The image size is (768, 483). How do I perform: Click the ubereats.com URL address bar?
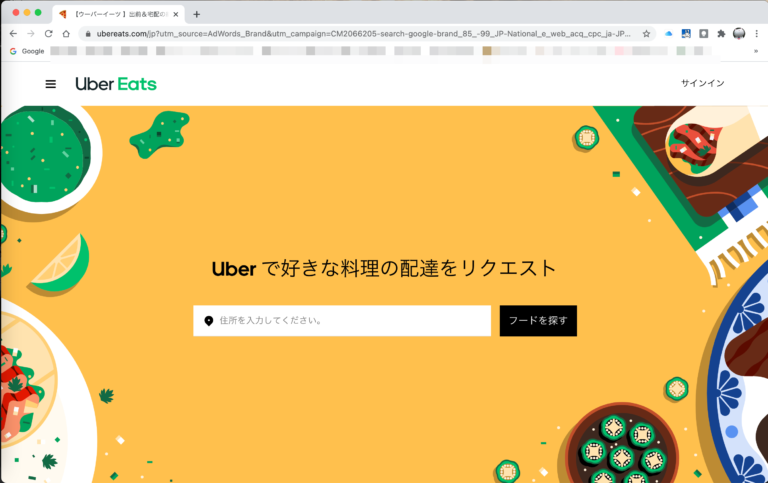tap(363, 34)
